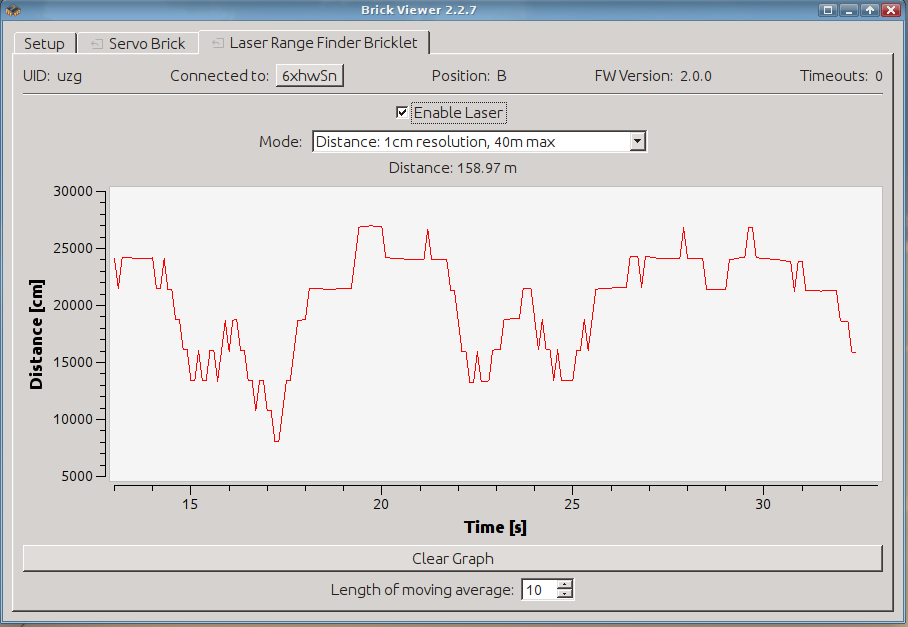The width and height of the screenshot is (908, 627).
Task: Clear the graph with Clear Graph button
Action: (453, 559)
